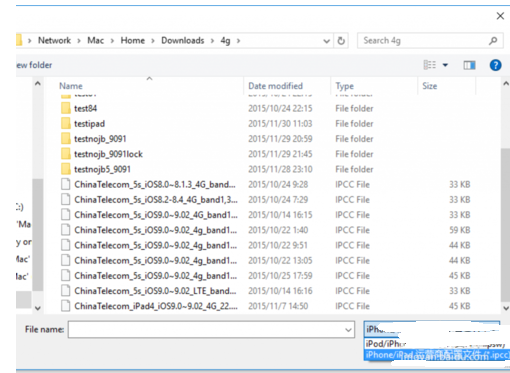Click the refresh icon beside the address bar
This screenshot has width=510, height=373.
pos(341,41)
